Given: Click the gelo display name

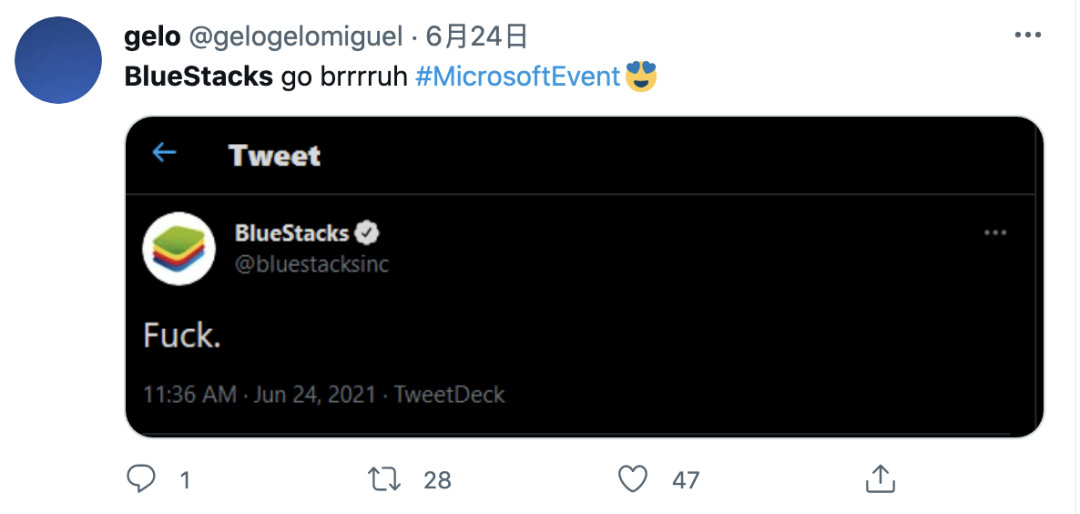Looking at the screenshot, I should [x=152, y=37].
